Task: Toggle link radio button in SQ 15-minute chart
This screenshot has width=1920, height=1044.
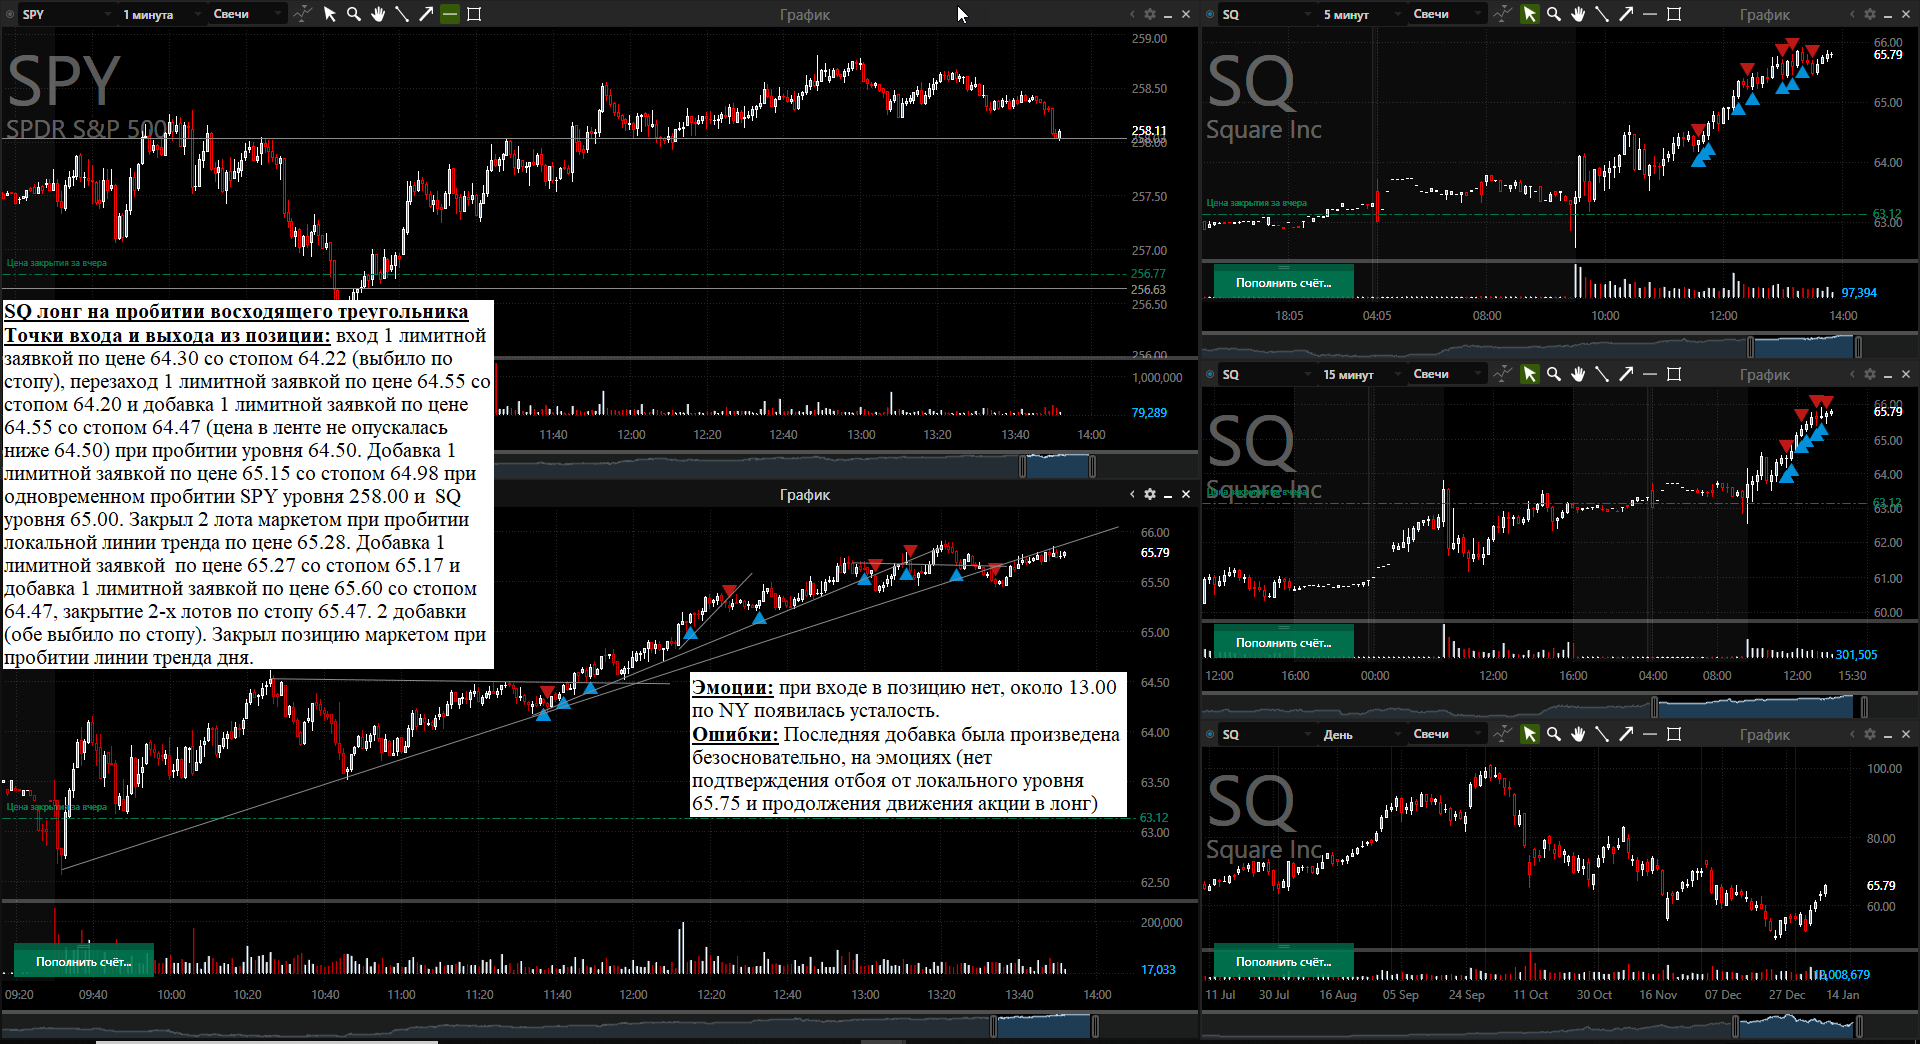Action: (x=1211, y=374)
